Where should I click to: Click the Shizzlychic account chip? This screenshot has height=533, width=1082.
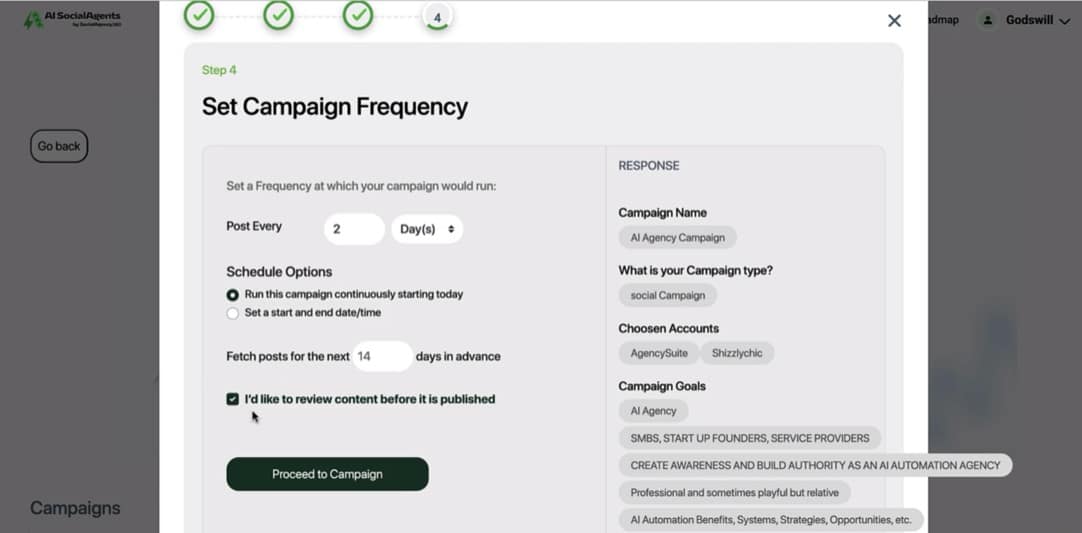tap(737, 353)
